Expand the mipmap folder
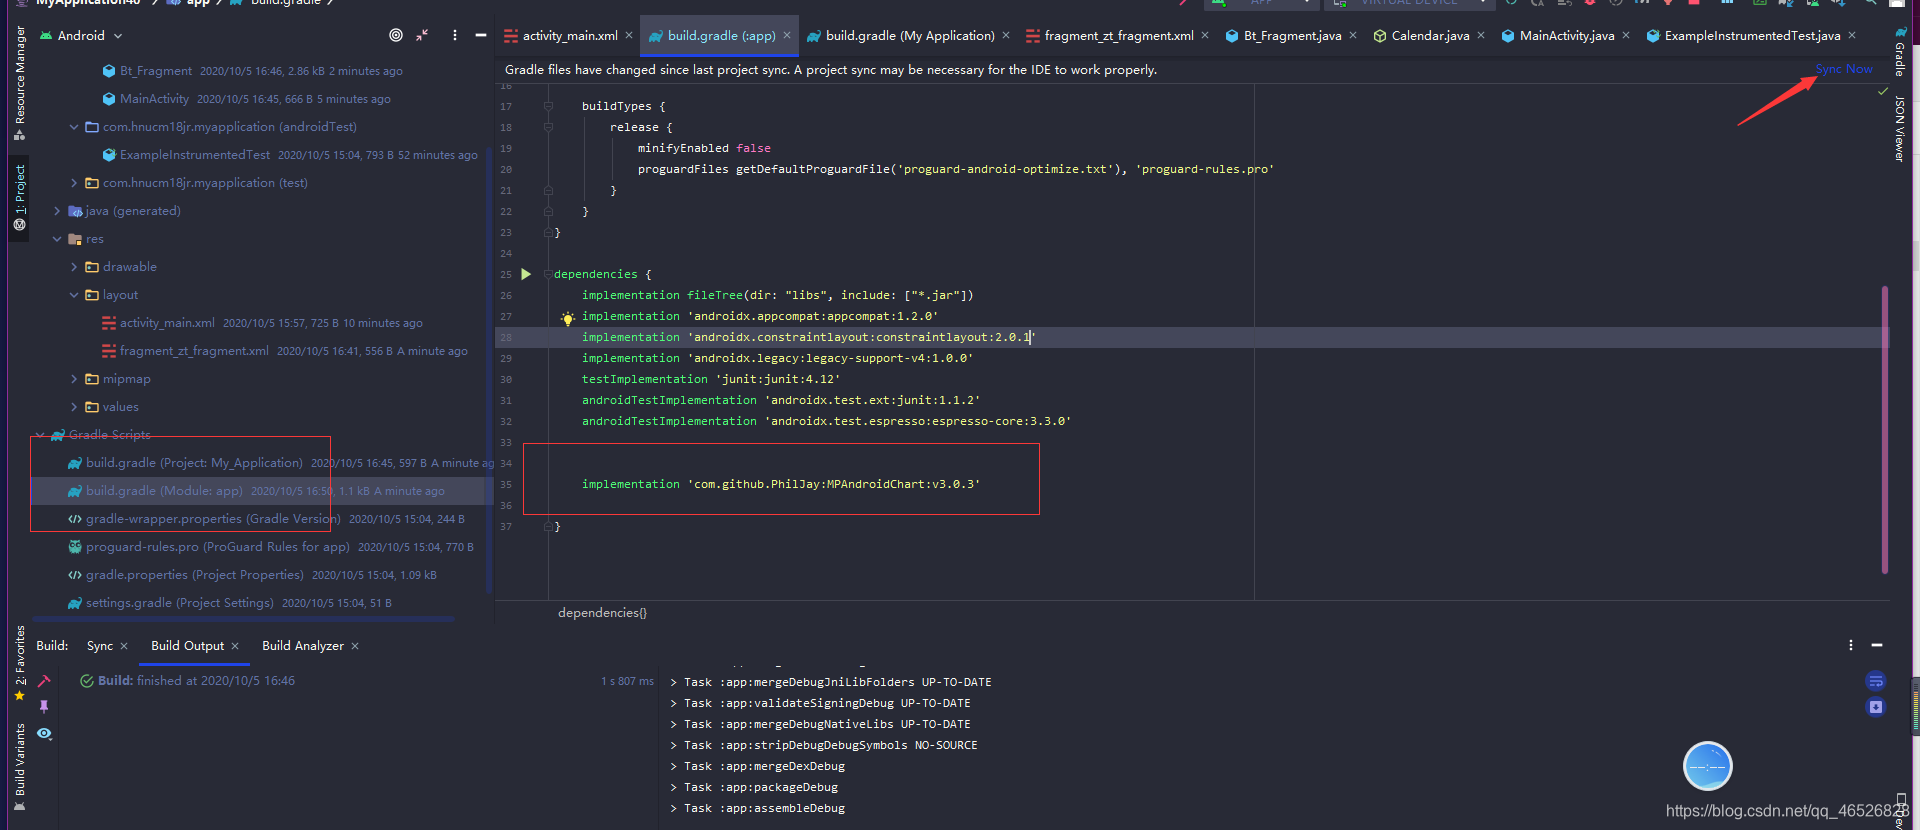 click(74, 379)
